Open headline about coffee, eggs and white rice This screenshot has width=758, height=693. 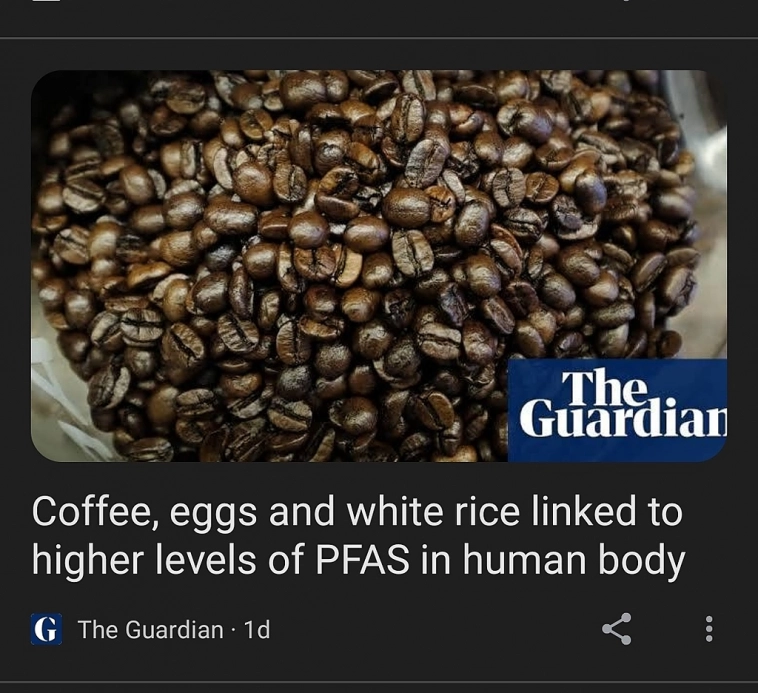358,535
